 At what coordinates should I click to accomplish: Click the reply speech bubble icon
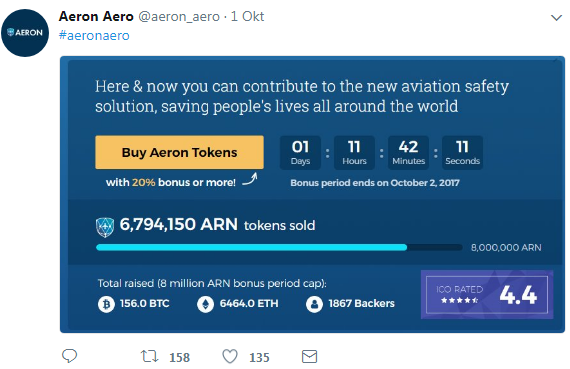(x=69, y=356)
